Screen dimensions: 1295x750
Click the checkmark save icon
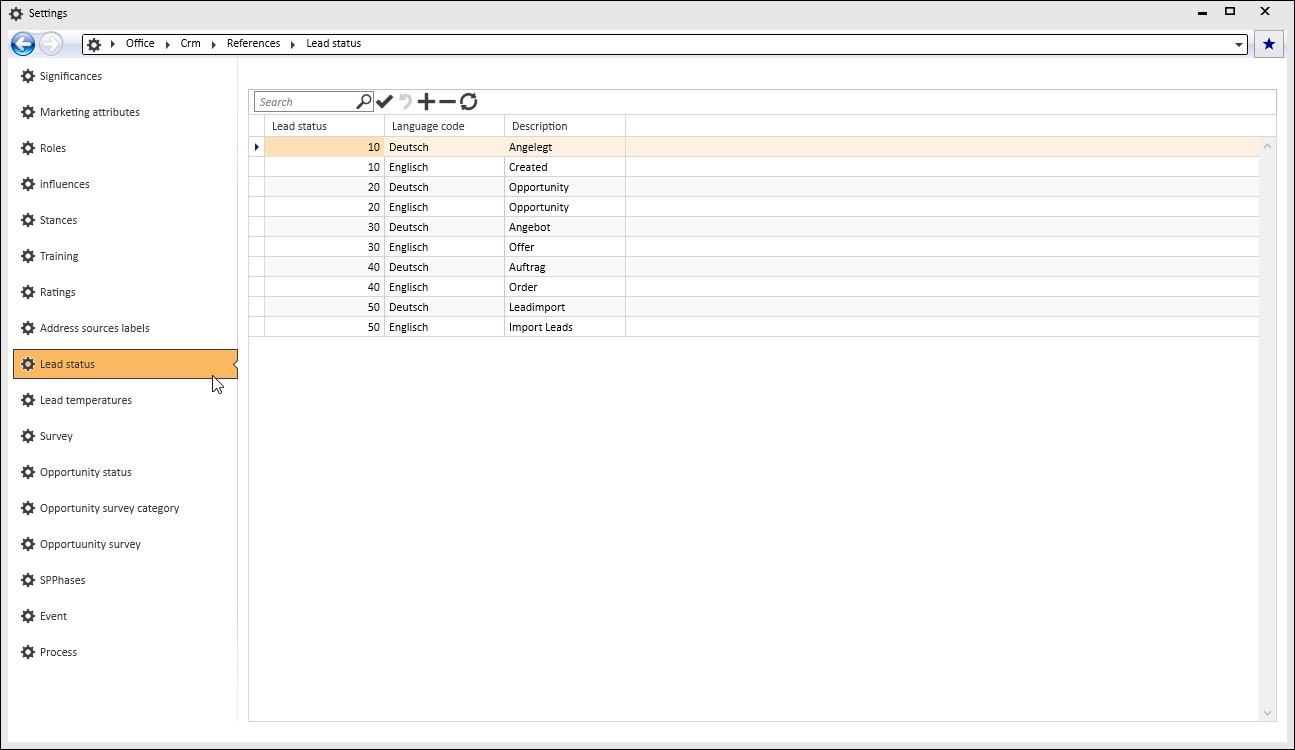(x=385, y=102)
